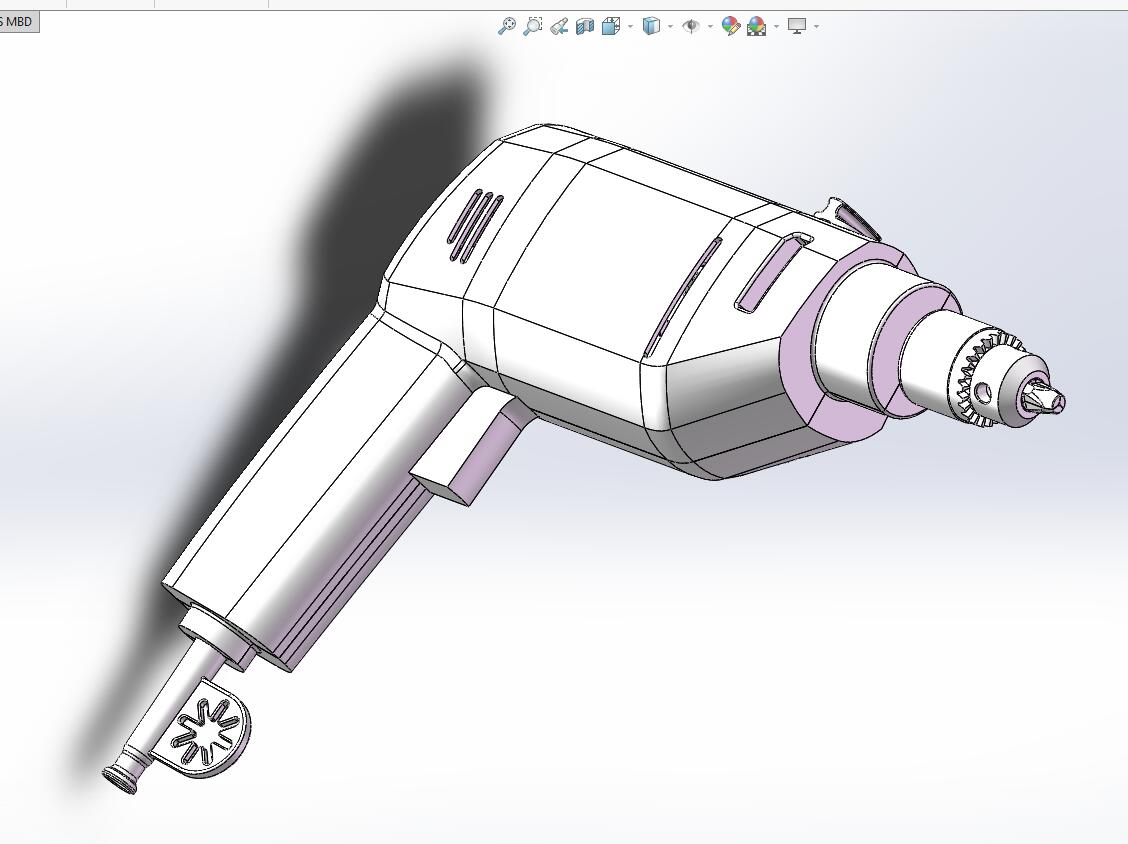Click the Apply Scene icon
The width and height of the screenshot is (1128, 844).
point(756,27)
